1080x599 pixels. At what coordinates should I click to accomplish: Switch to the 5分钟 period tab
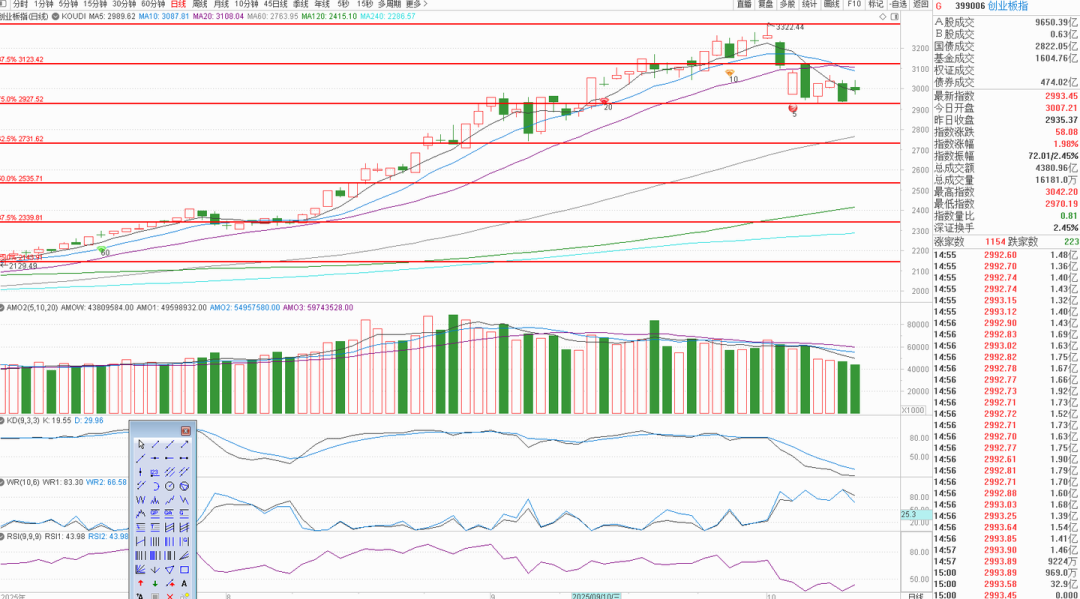pos(68,4)
